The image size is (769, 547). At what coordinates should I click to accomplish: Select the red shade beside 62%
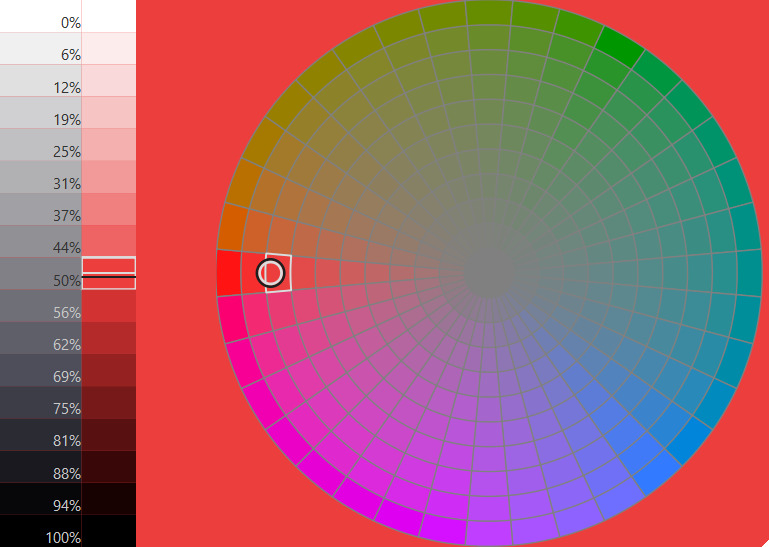(x=108, y=339)
